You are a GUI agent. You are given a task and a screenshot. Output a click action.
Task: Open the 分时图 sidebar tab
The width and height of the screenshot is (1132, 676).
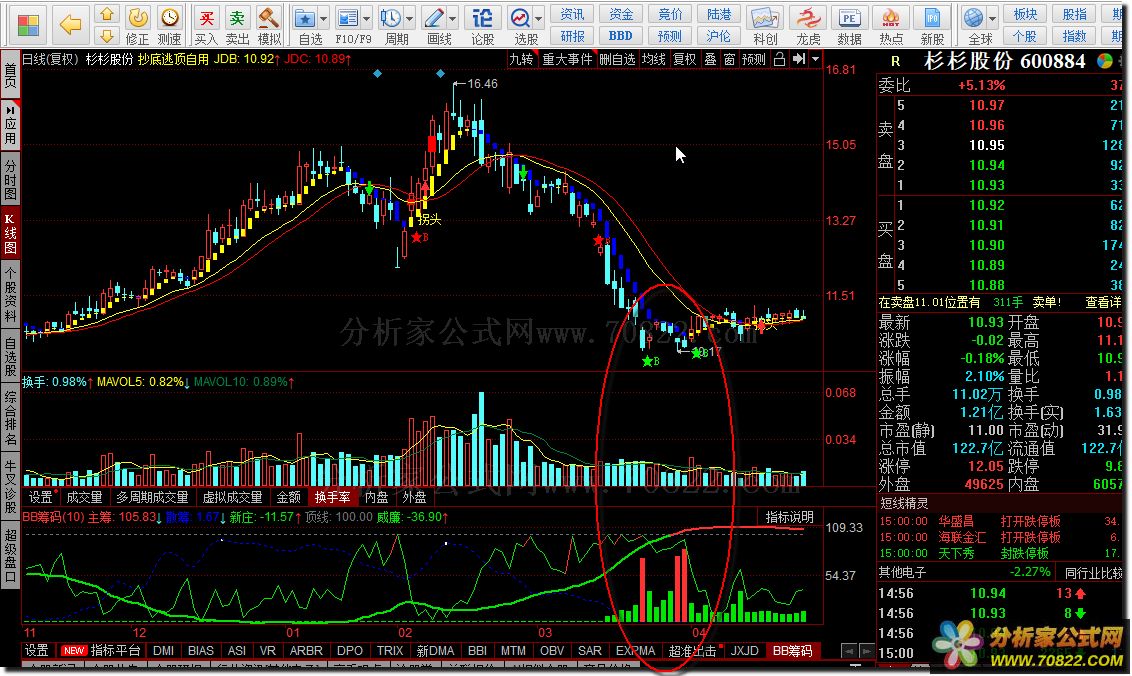pos(10,181)
